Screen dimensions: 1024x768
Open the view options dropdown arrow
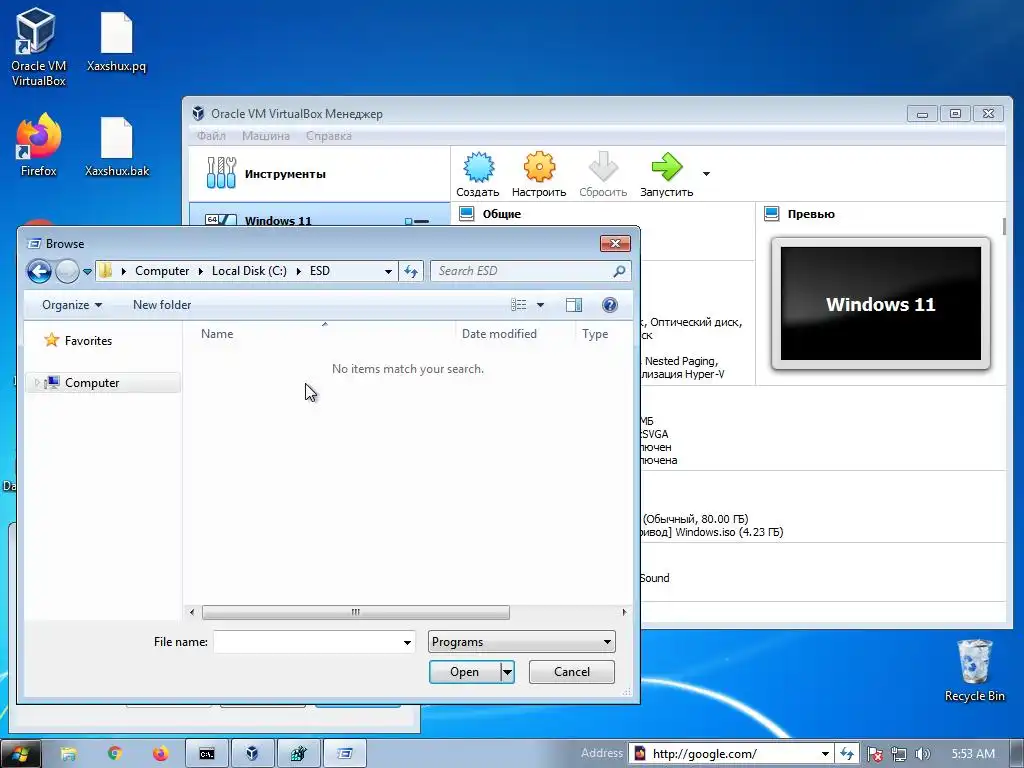(x=540, y=305)
